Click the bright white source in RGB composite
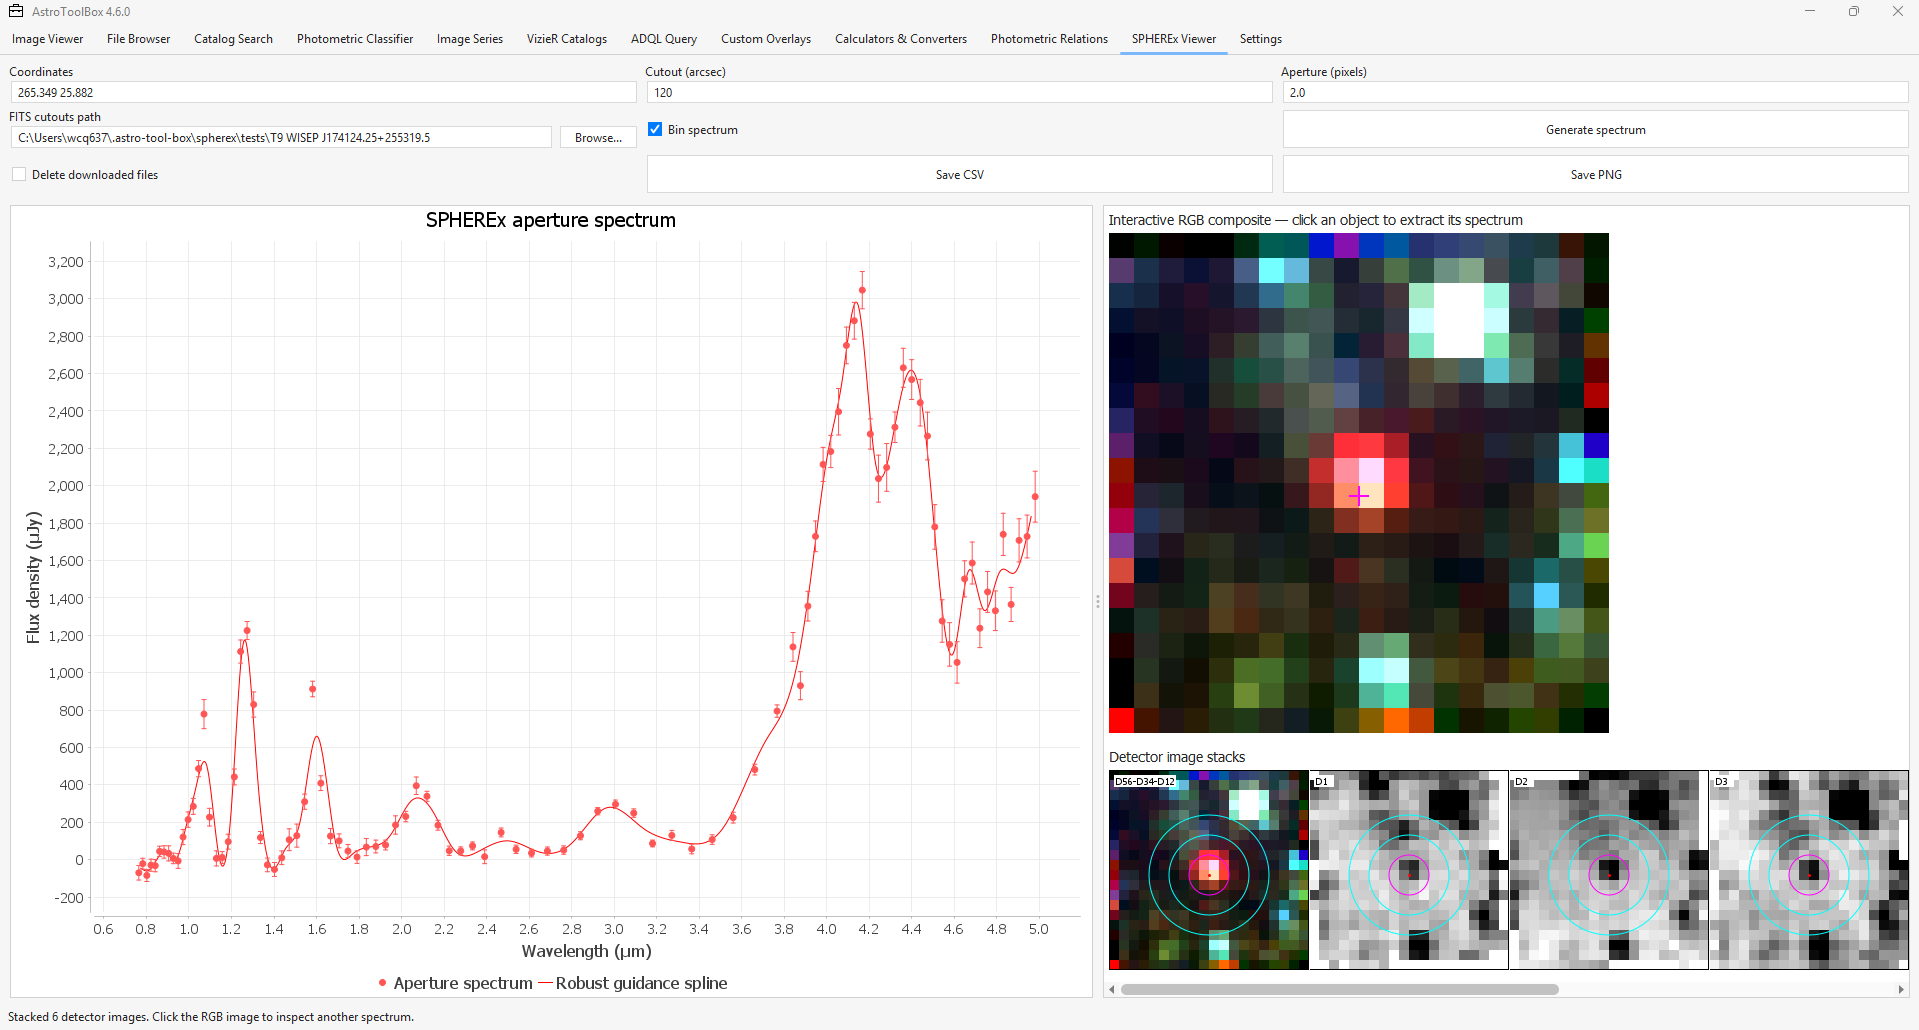1919x1030 pixels. pyautogui.click(x=1458, y=320)
